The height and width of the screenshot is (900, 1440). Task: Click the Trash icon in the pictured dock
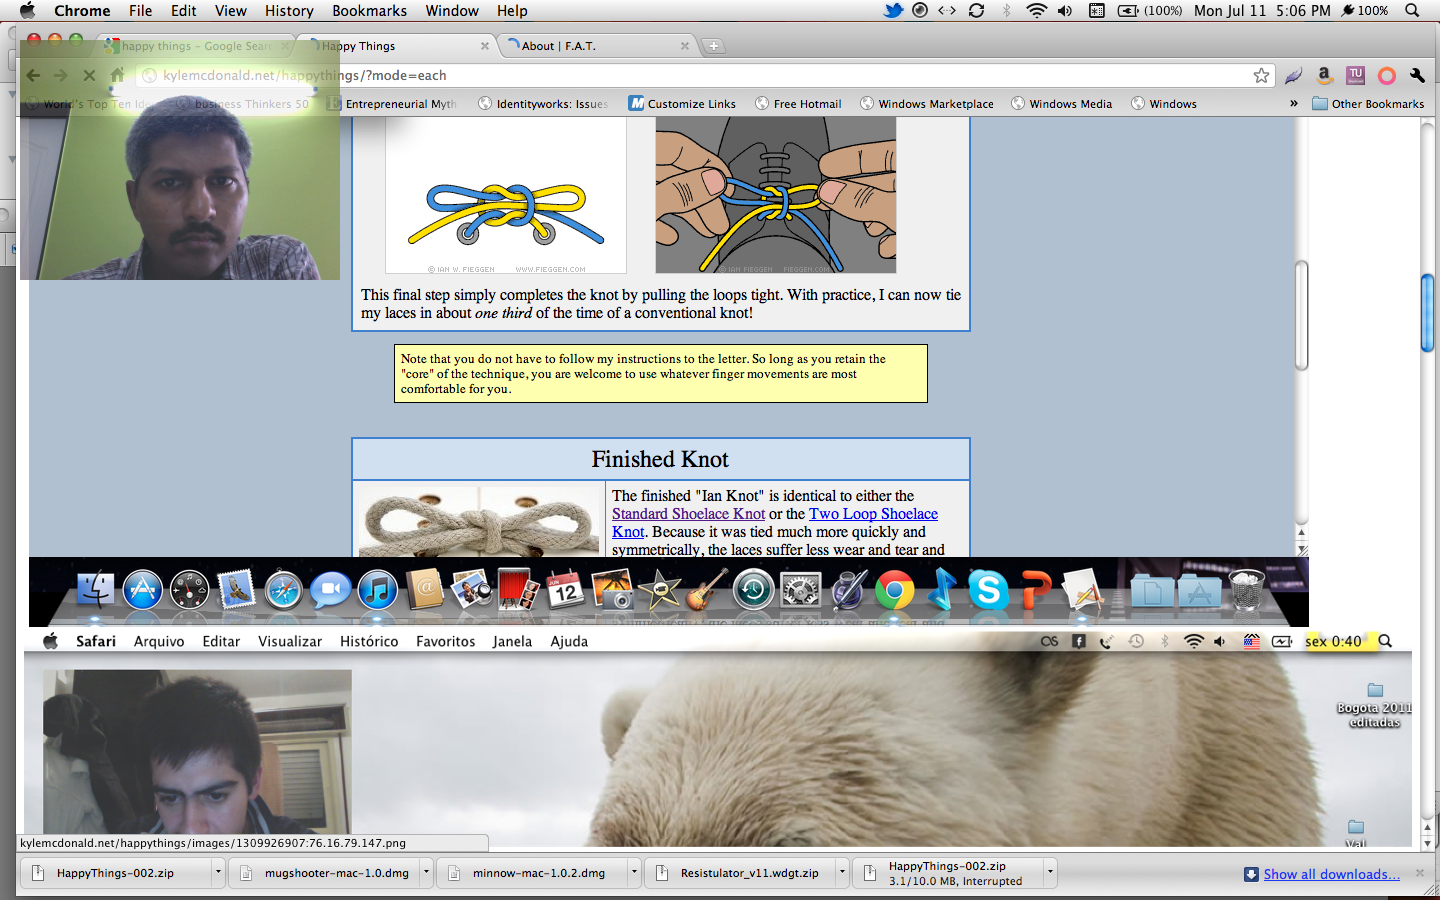coord(1246,590)
